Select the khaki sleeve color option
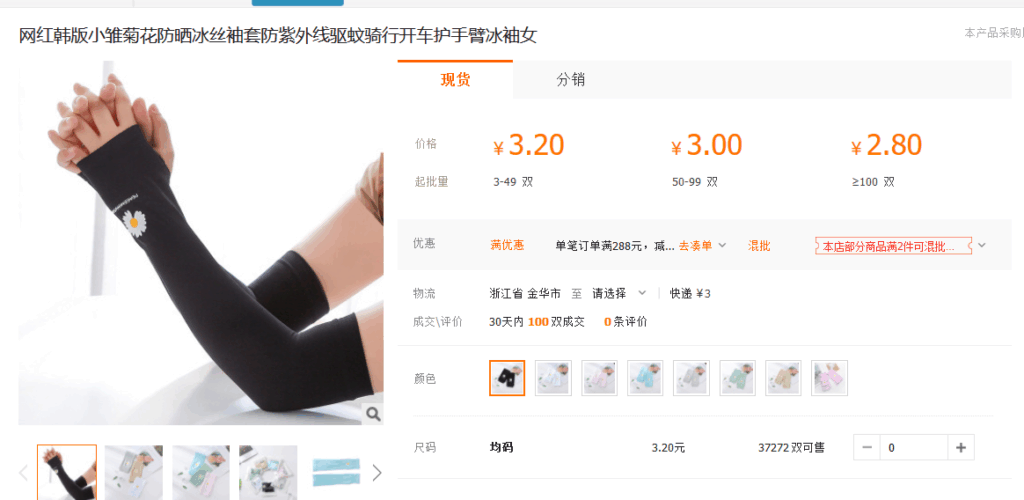This screenshot has height=500, width=1024. [783, 378]
